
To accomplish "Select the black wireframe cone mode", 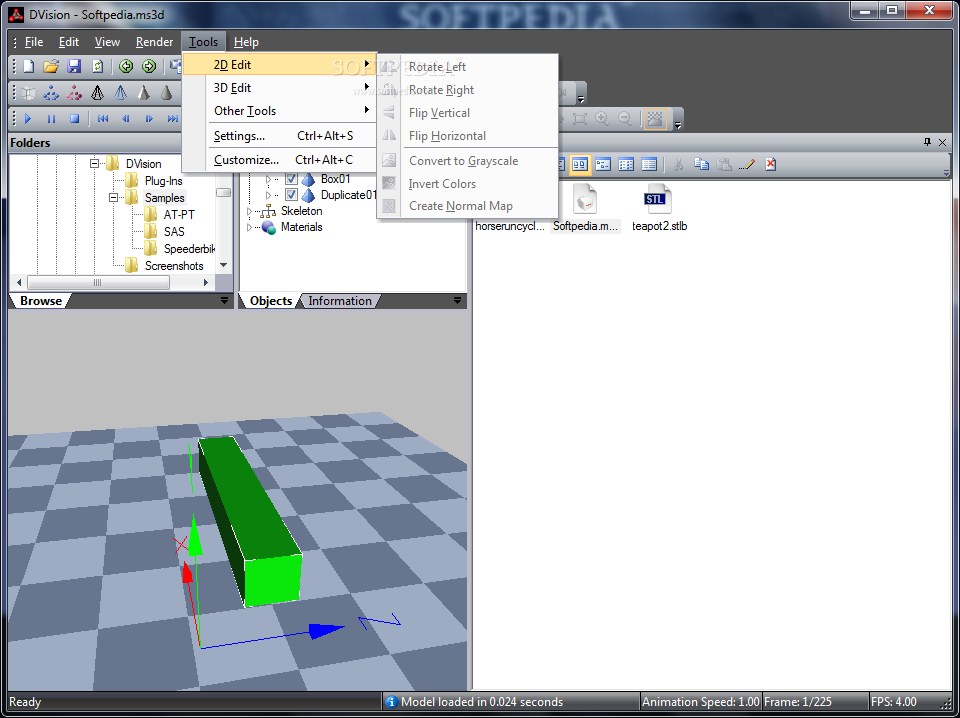I will pos(97,93).
